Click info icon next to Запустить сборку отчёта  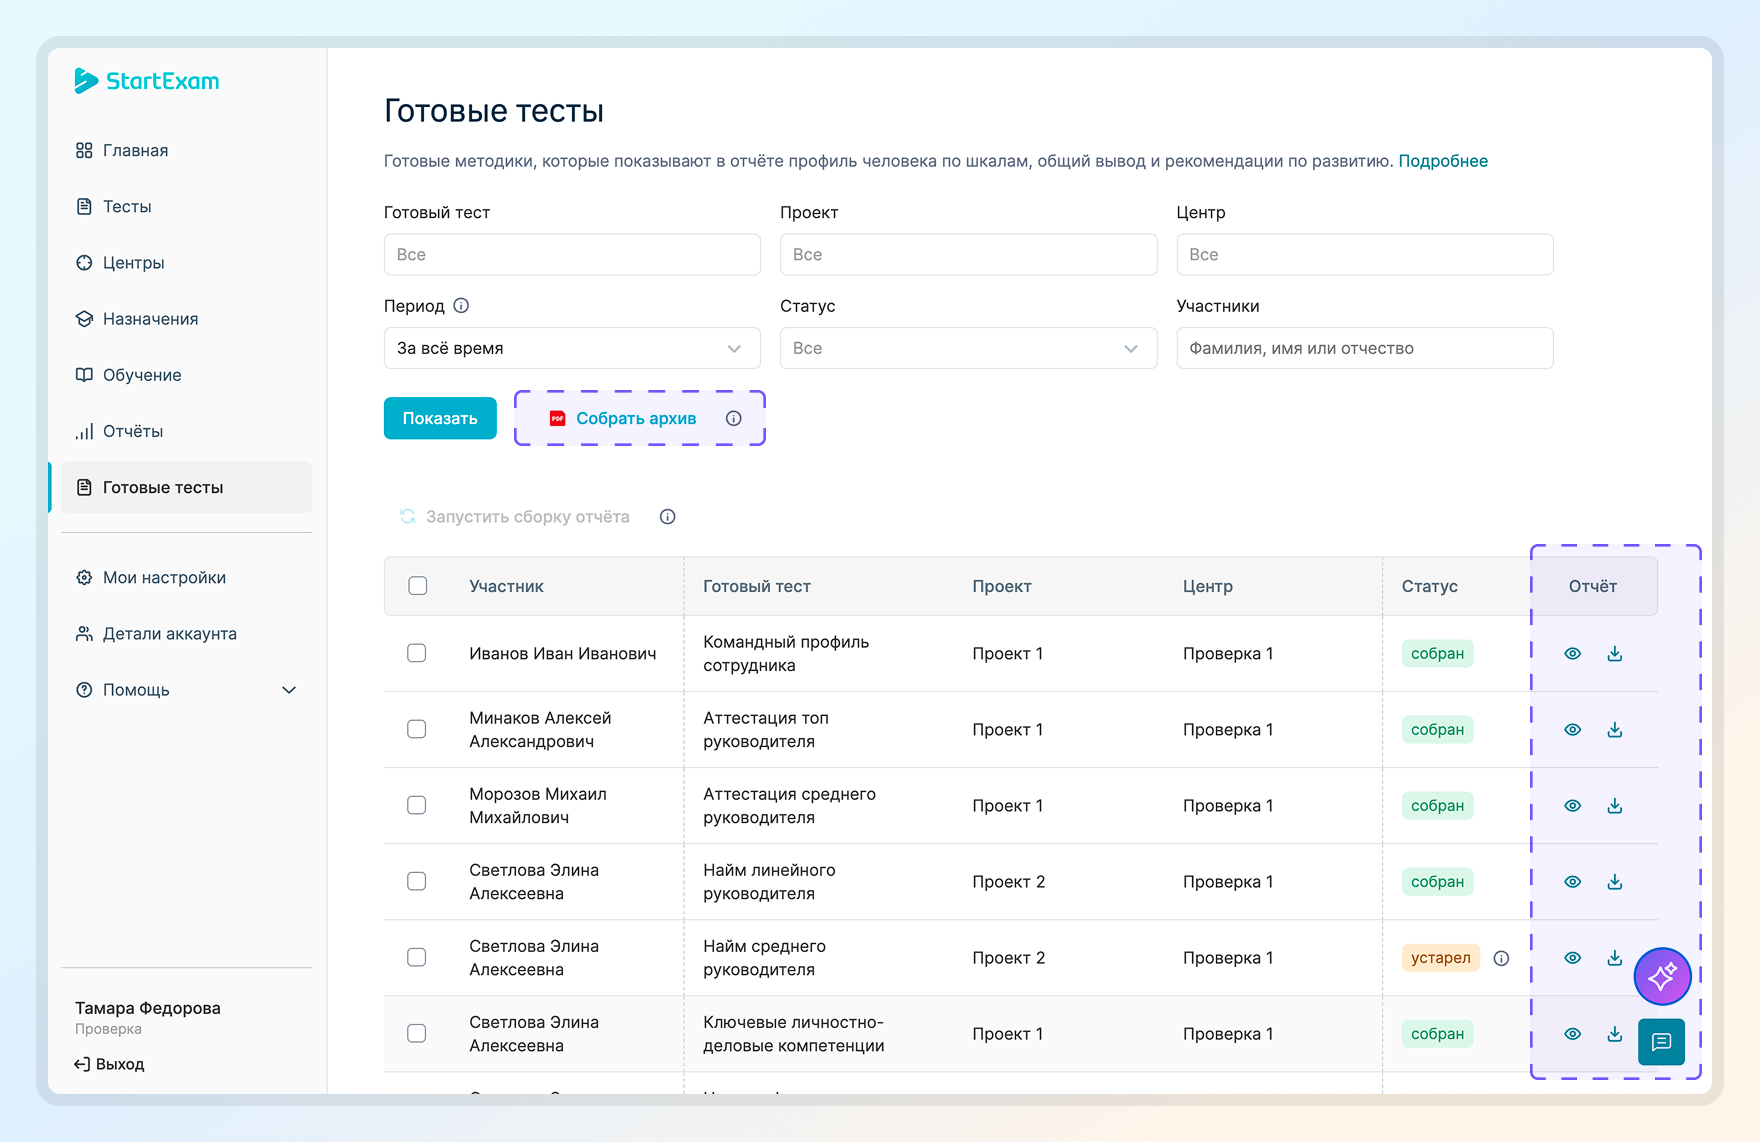point(668,517)
